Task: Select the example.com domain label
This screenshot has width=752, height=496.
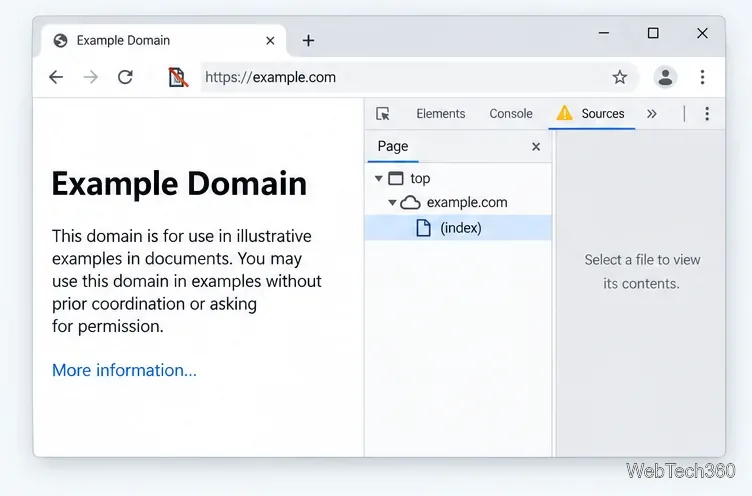Action: click(x=467, y=202)
